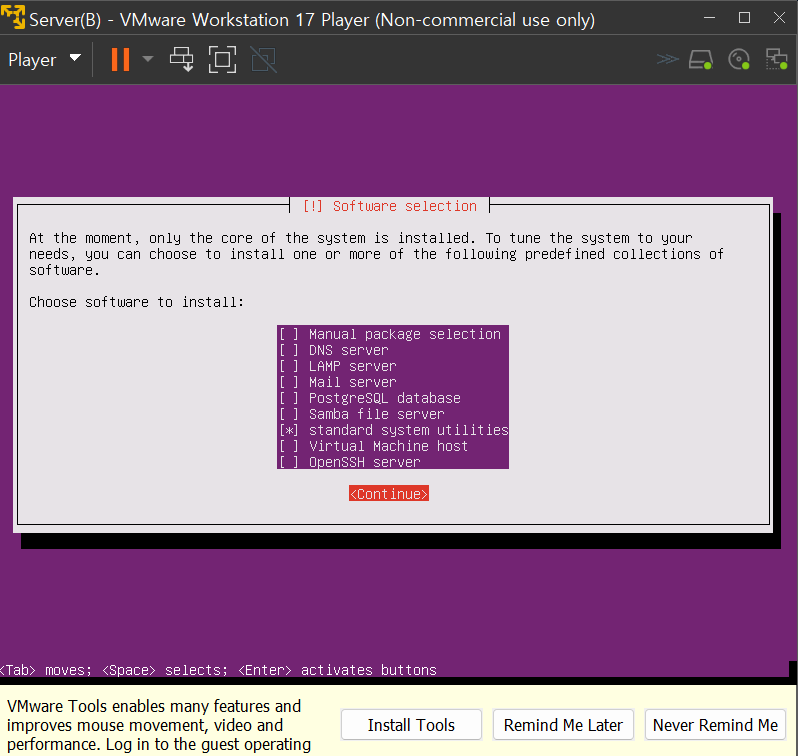Click the Unity mode icon
Screen dimensions: 798x756
tap(264, 60)
